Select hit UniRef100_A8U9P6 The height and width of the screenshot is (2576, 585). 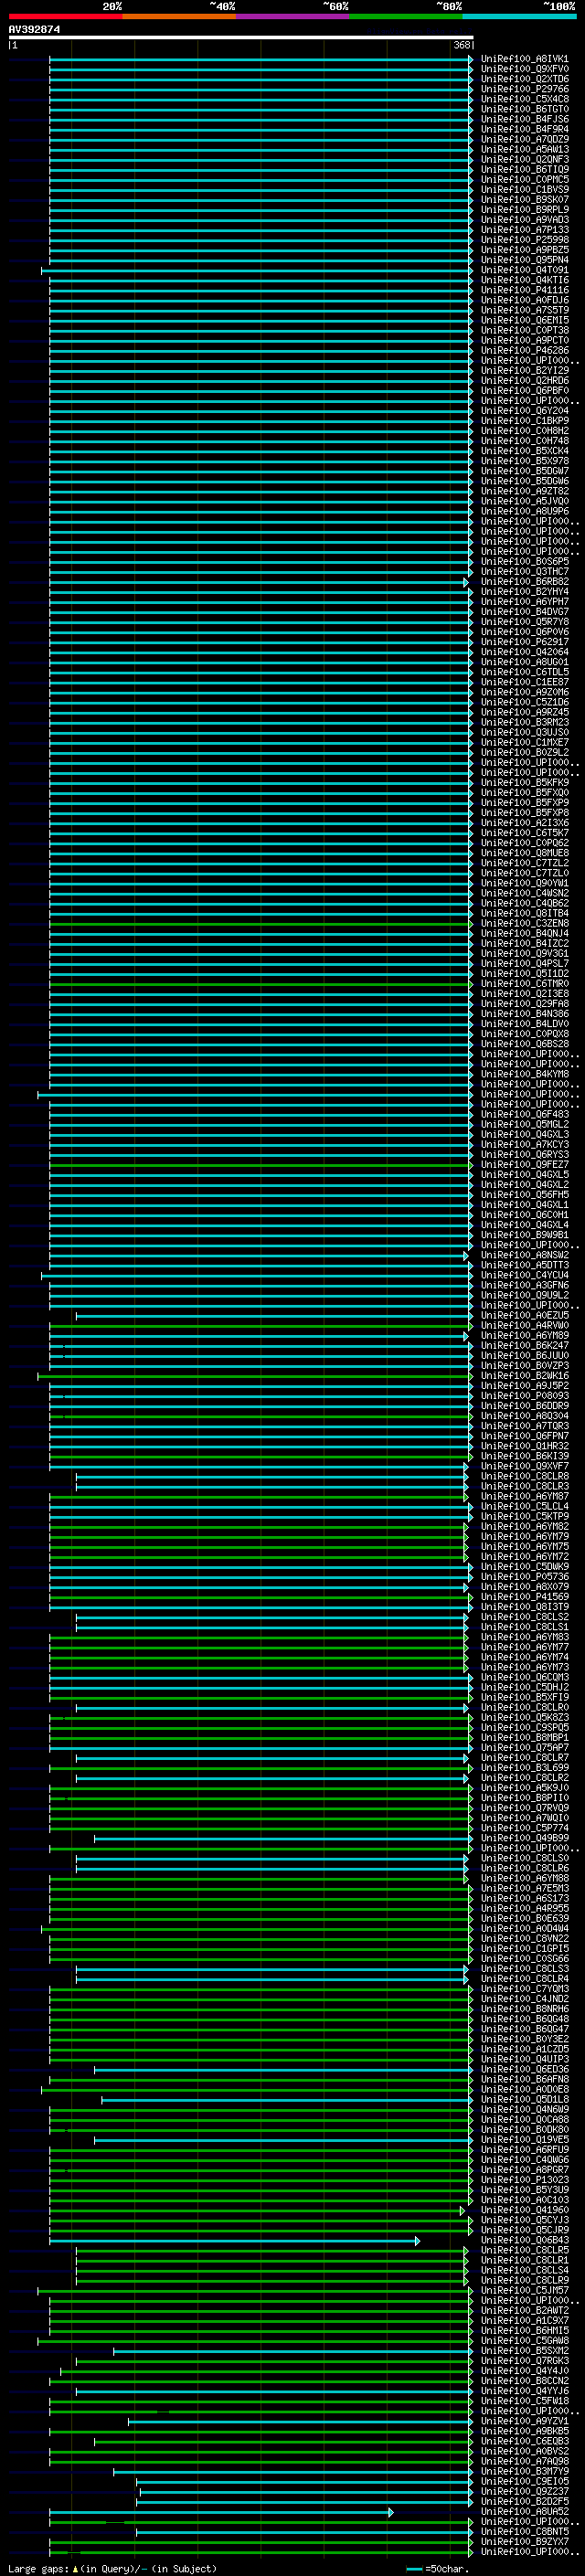point(524,511)
